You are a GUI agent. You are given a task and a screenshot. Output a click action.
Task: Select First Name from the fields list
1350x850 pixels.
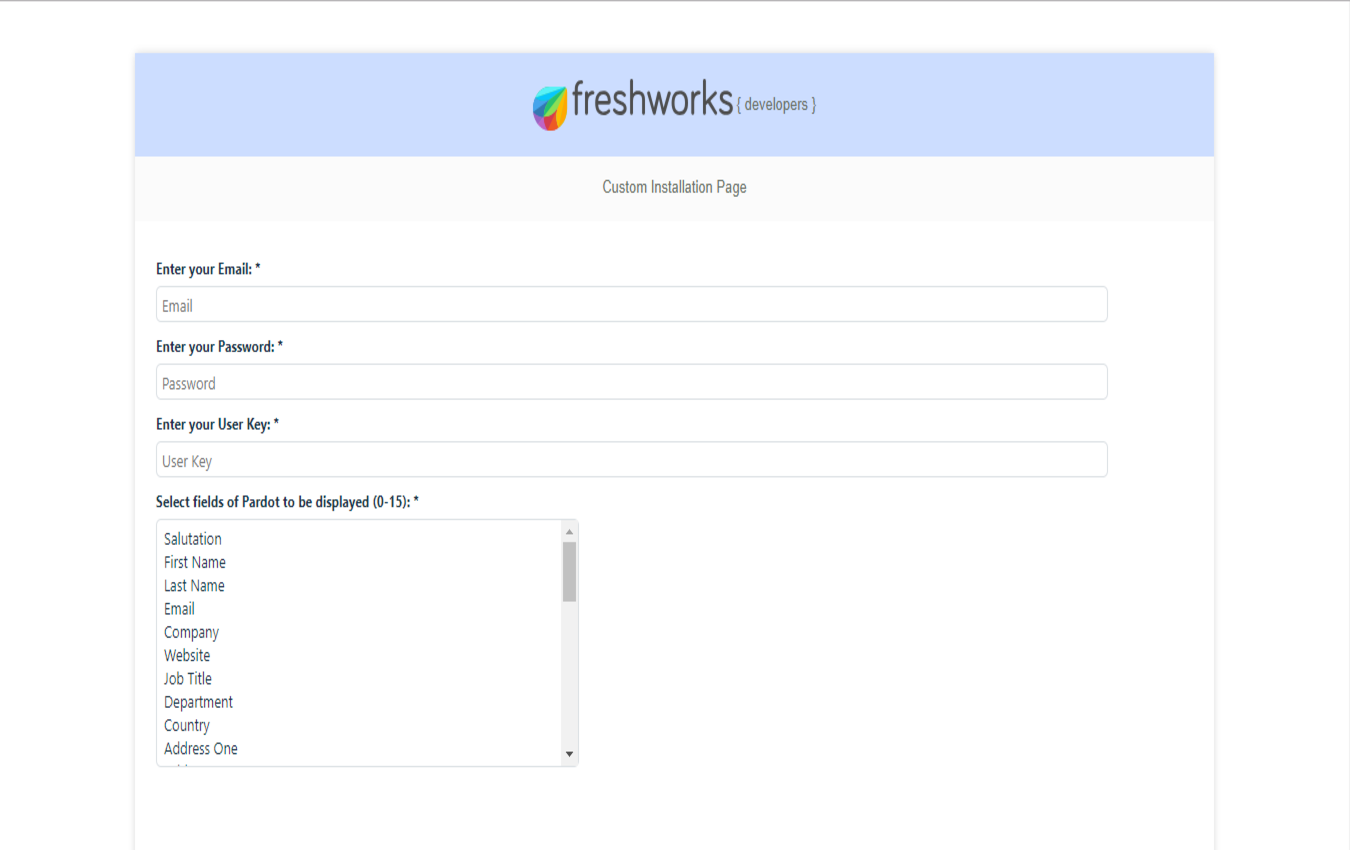(x=194, y=562)
